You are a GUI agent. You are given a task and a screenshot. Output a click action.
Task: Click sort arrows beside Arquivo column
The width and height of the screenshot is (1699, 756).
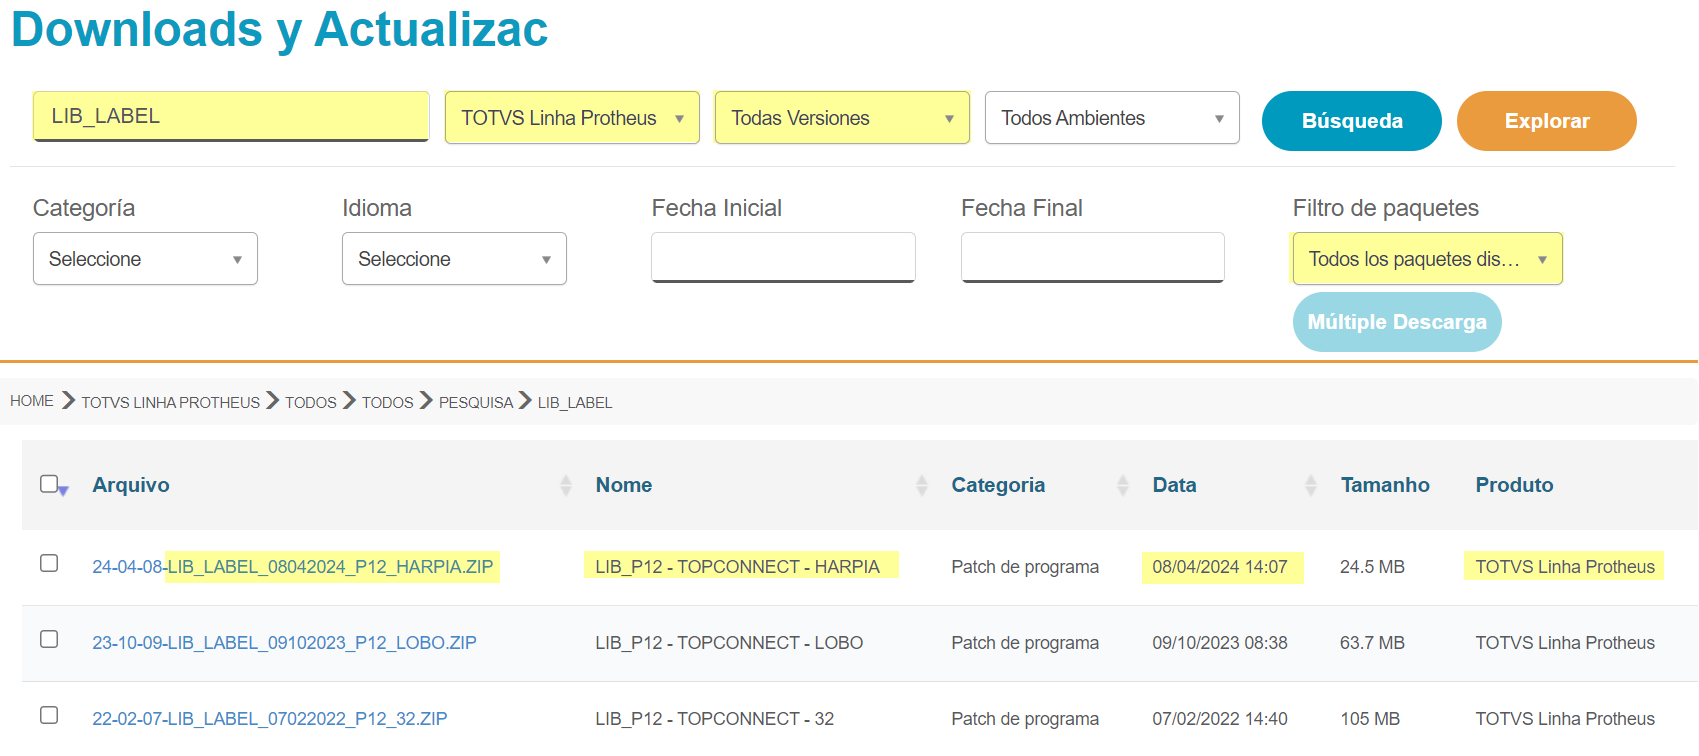(566, 485)
